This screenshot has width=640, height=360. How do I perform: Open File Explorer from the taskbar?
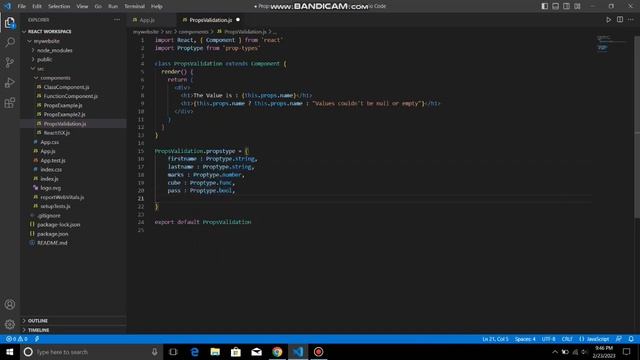pos(215,352)
